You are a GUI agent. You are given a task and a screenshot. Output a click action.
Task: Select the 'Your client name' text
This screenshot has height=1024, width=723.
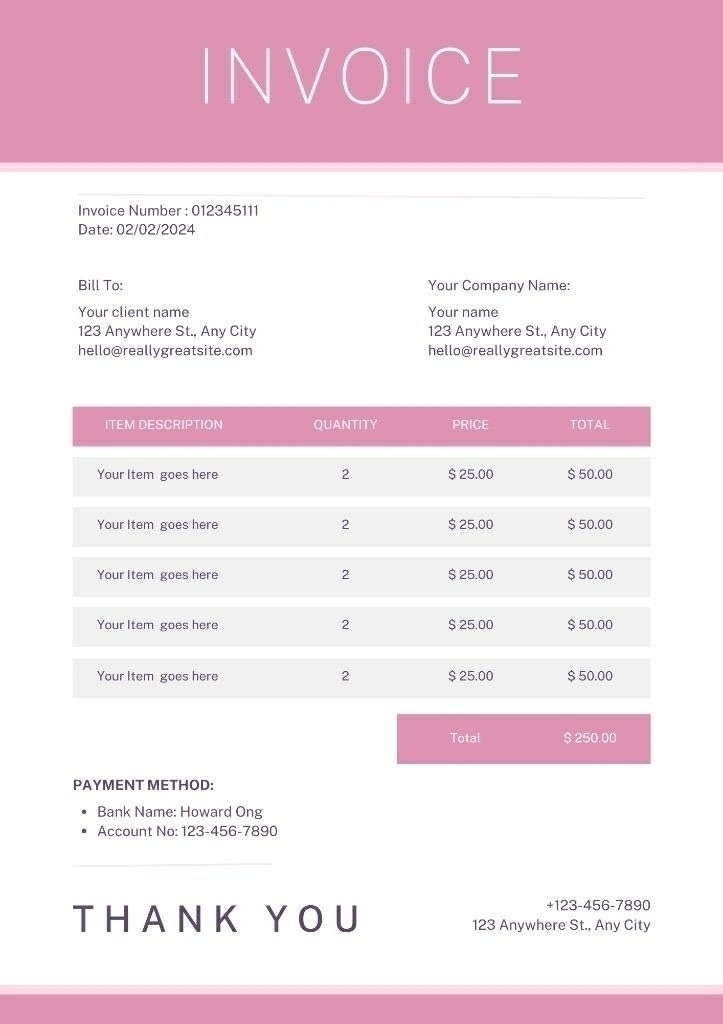point(133,312)
